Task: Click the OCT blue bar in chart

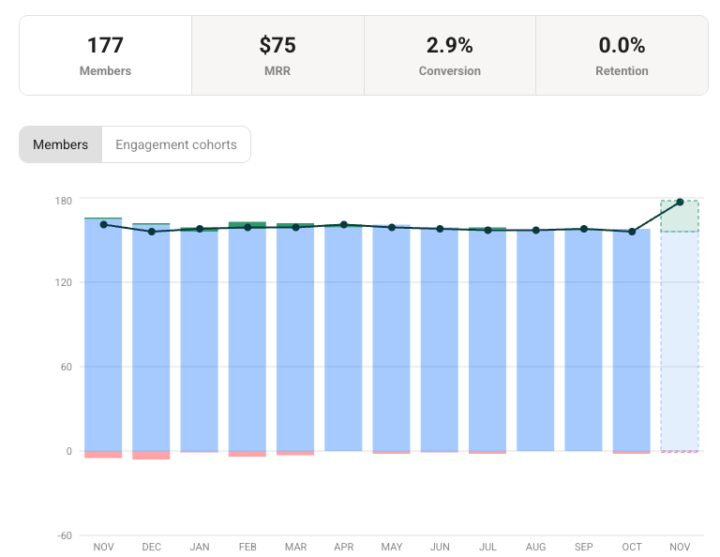Action: [x=631, y=340]
